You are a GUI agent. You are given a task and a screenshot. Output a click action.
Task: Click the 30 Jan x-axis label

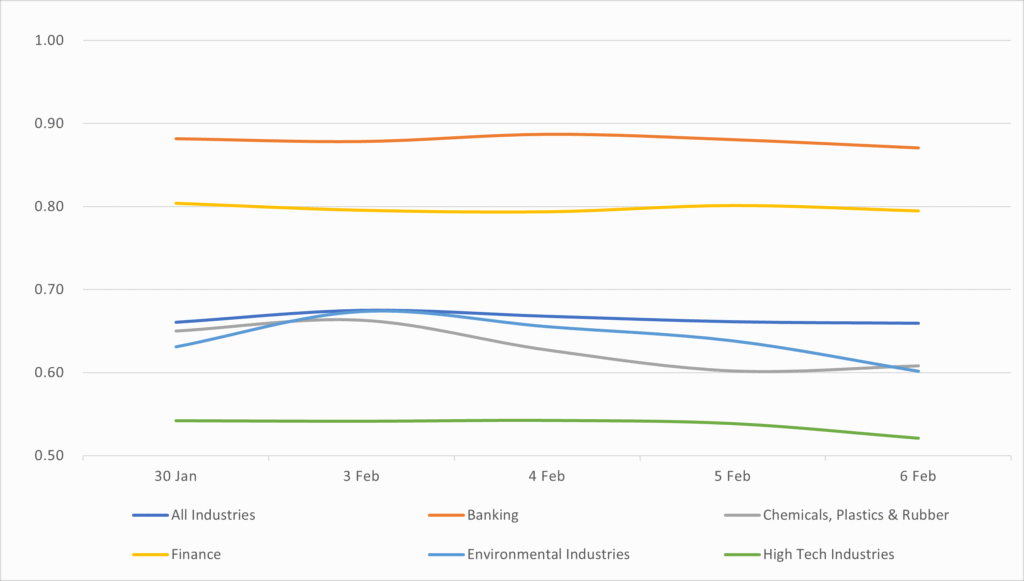pos(175,476)
